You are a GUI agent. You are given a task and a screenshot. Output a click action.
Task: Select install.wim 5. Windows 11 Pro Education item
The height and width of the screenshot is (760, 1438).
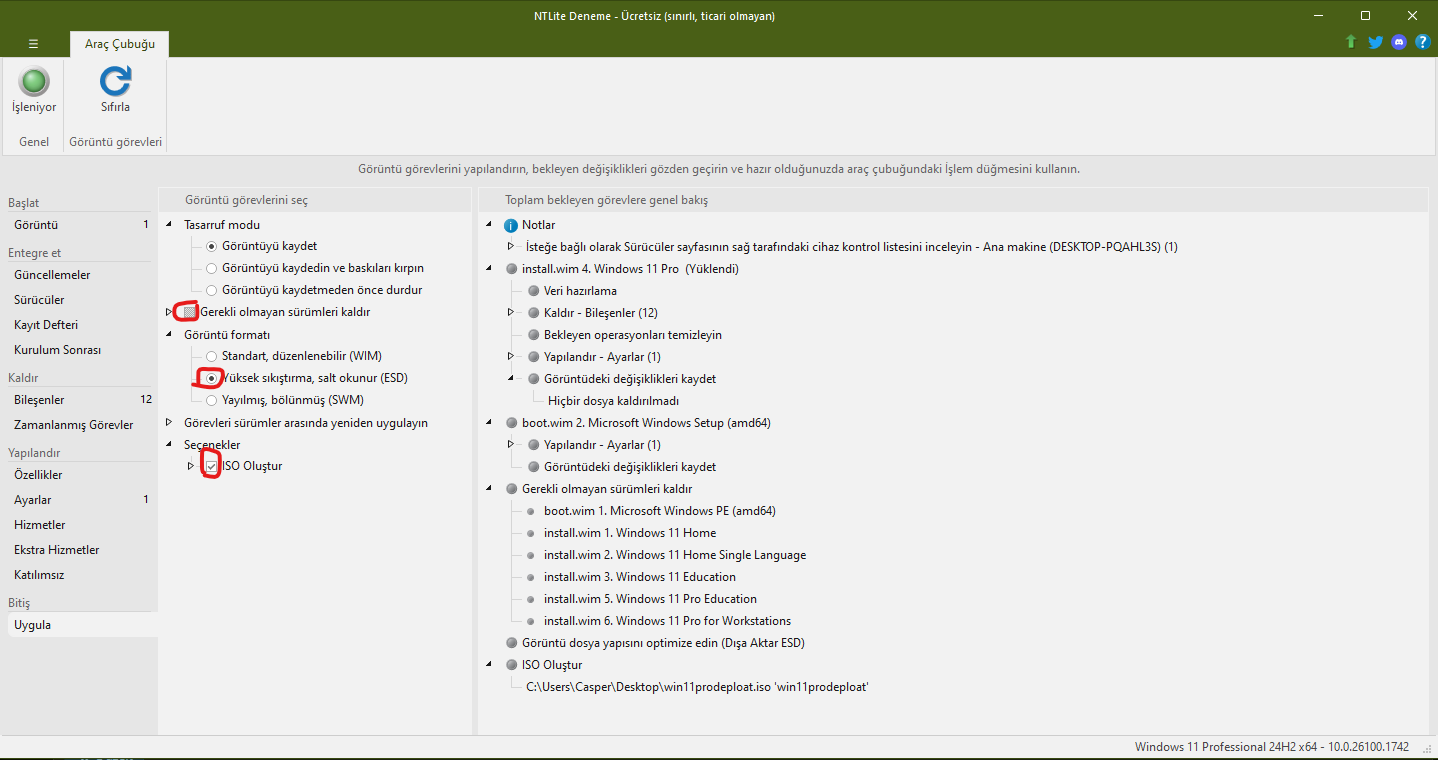coord(650,599)
